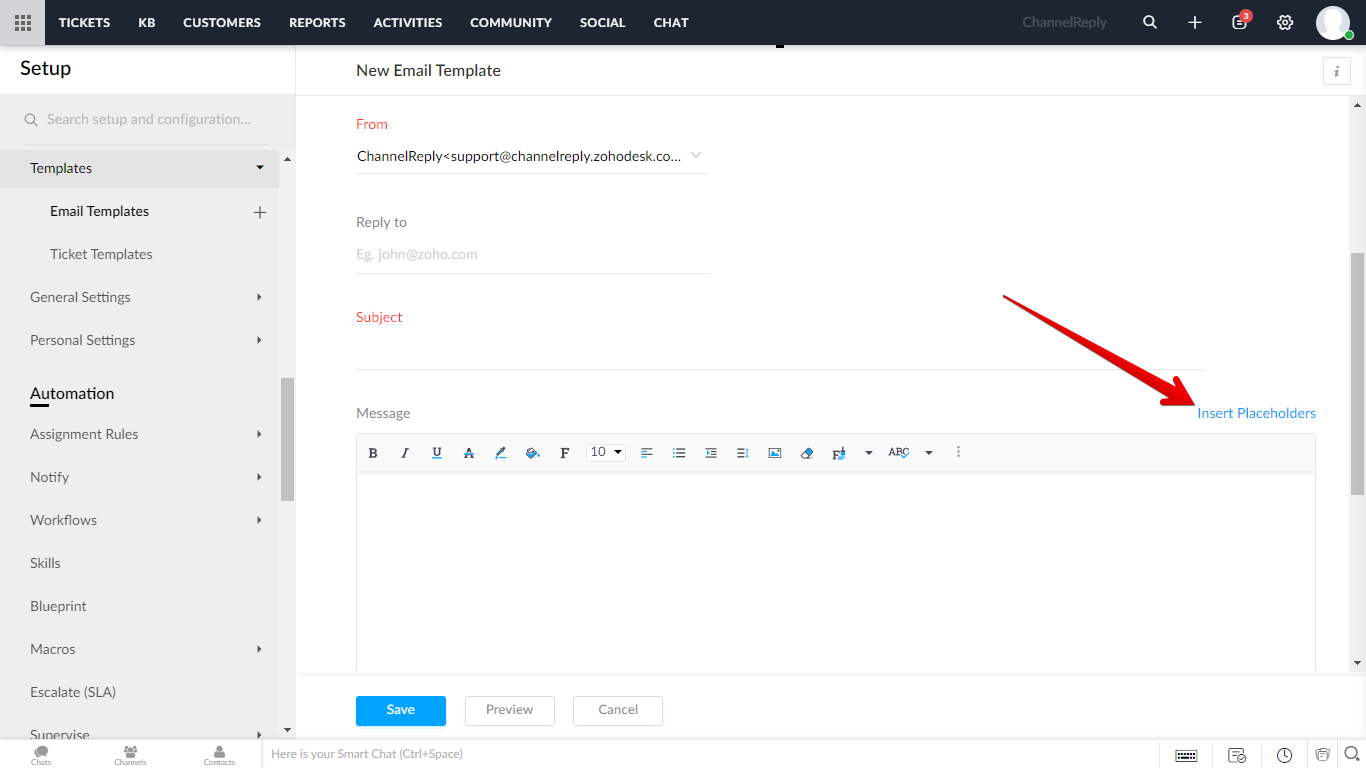Expand the Workflows sidebar section

coord(259,520)
